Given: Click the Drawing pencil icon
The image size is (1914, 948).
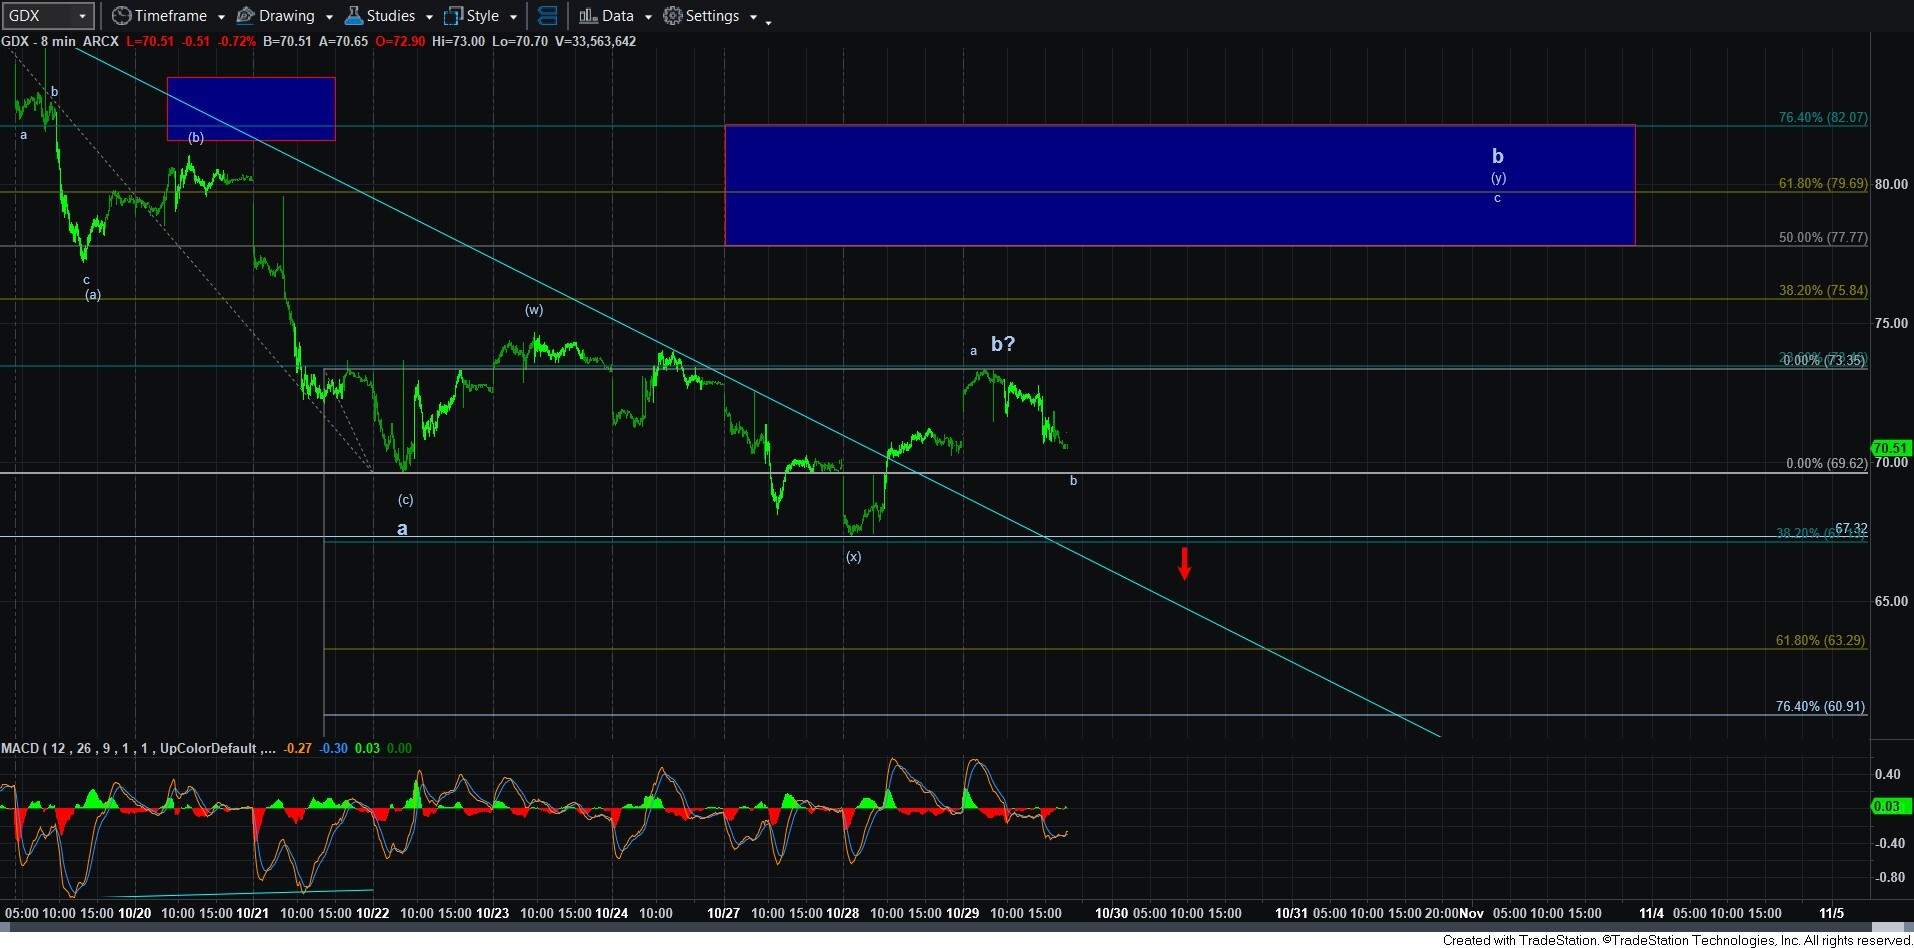Looking at the screenshot, I should [x=245, y=16].
